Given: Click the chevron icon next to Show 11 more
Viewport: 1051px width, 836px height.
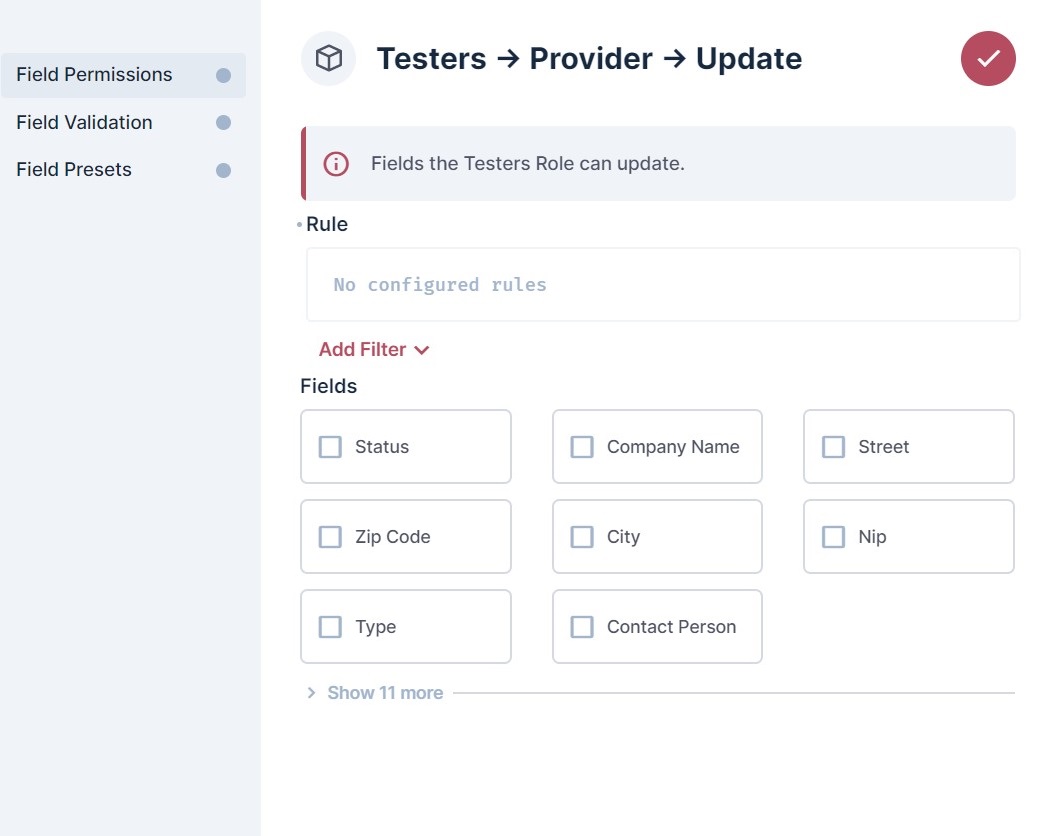Looking at the screenshot, I should pos(310,692).
